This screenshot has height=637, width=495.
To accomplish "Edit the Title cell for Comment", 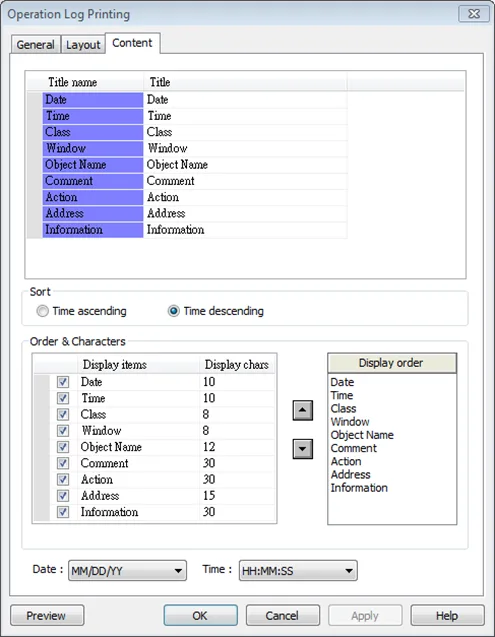I will [x=245, y=181].
